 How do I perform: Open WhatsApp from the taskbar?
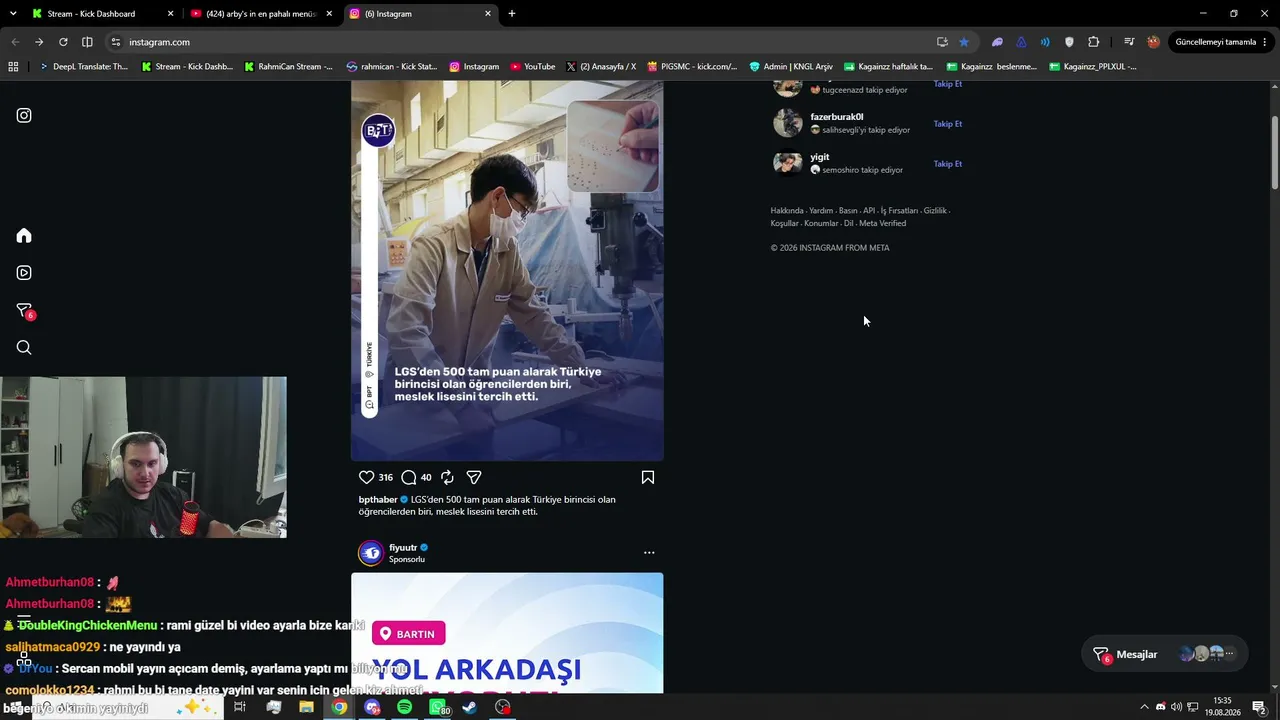click(438, 707)
